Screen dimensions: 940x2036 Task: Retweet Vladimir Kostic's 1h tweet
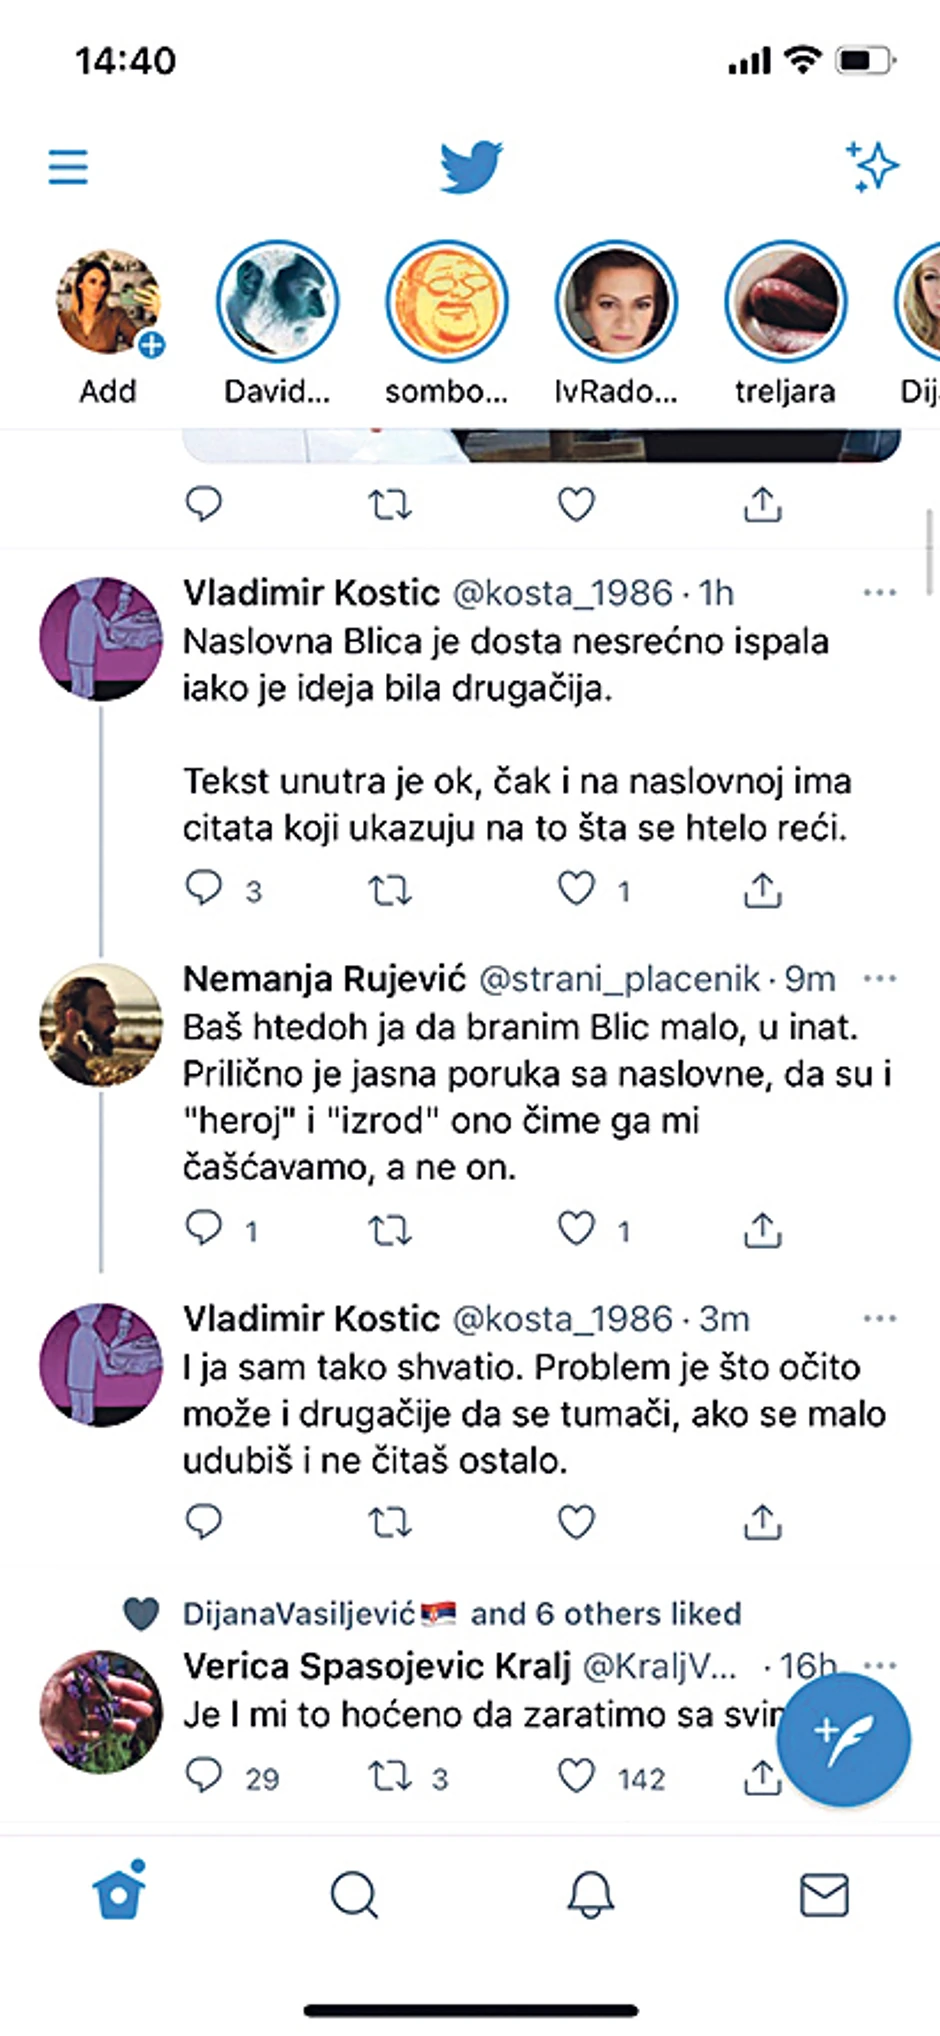[x=389, y=889]
